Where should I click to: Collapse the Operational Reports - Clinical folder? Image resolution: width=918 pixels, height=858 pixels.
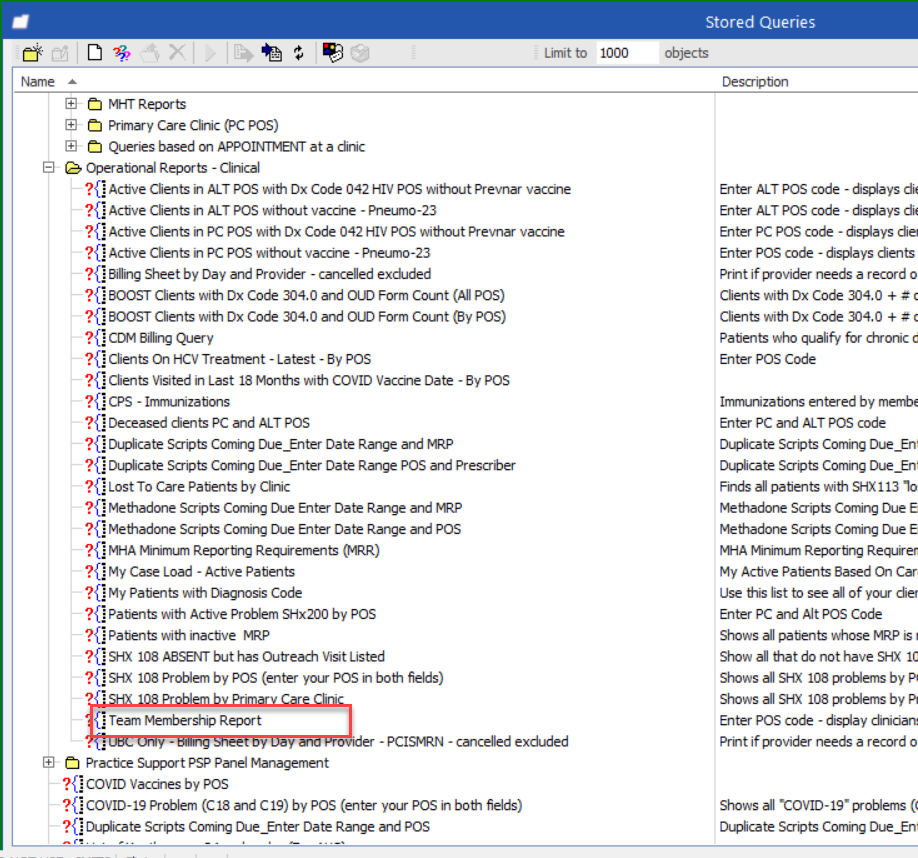point(49,167)
